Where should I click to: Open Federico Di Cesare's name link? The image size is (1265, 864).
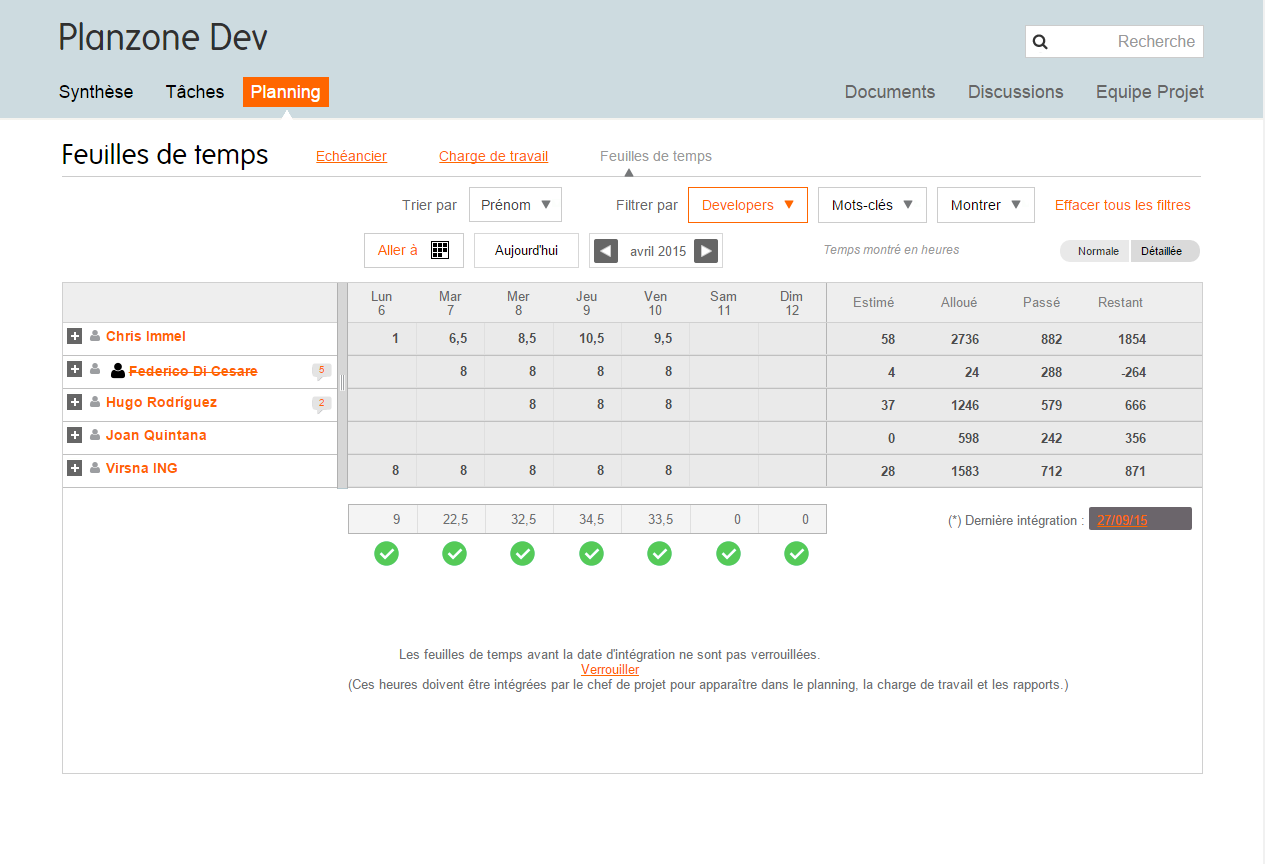click(193, 371)
